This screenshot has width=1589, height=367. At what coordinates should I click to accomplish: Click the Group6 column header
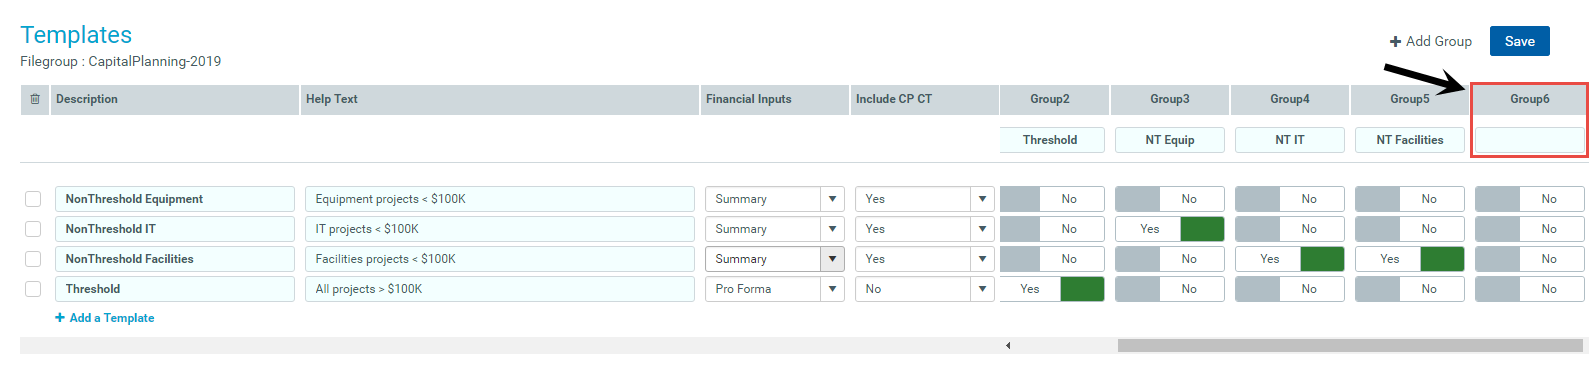coord(1530,99)
